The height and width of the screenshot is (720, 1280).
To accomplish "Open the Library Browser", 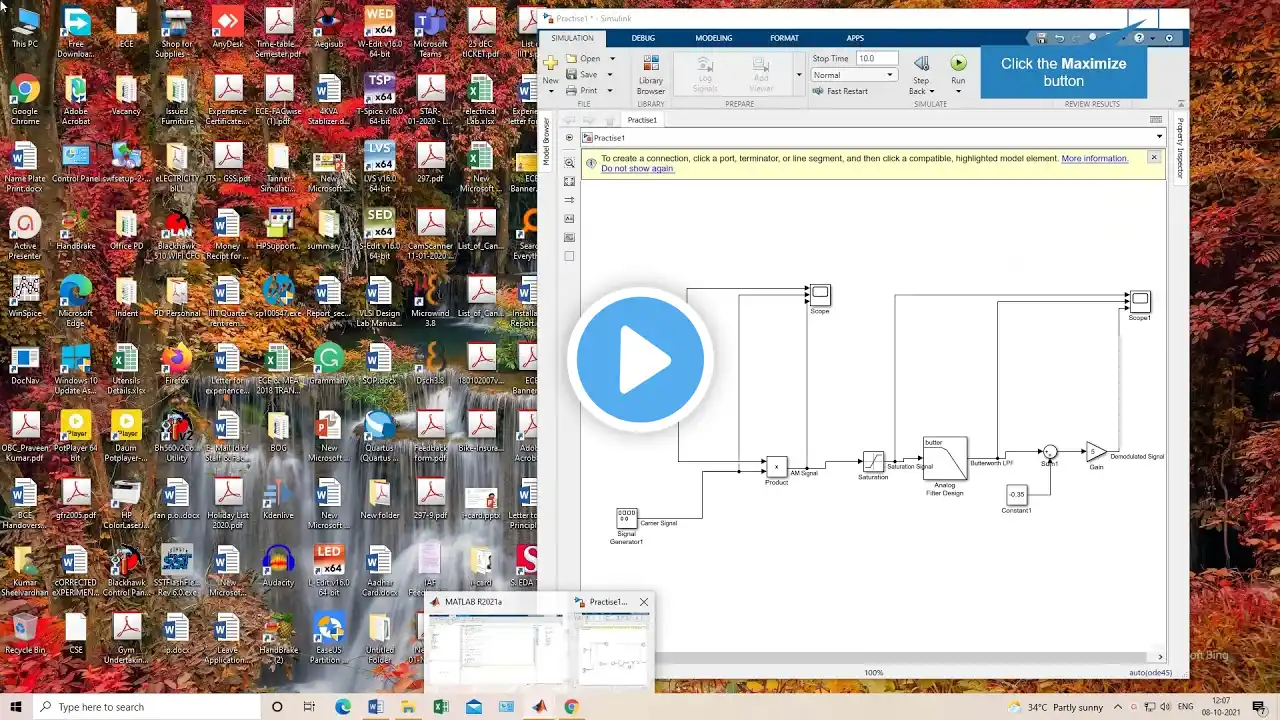I will [x=651, y=73].
